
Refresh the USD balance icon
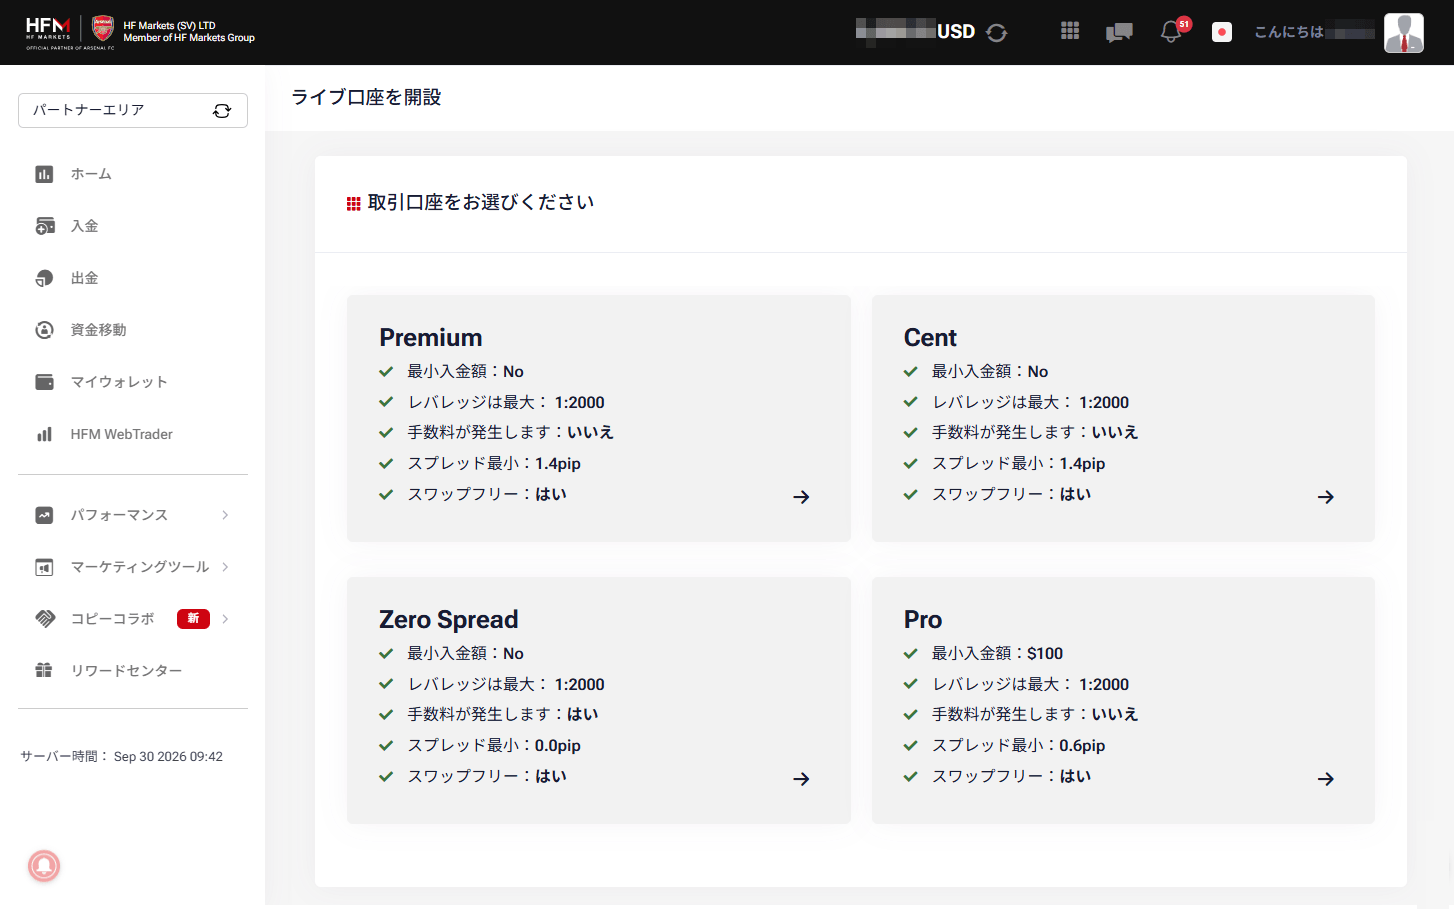pyautogui.click(x=996, y=32)
